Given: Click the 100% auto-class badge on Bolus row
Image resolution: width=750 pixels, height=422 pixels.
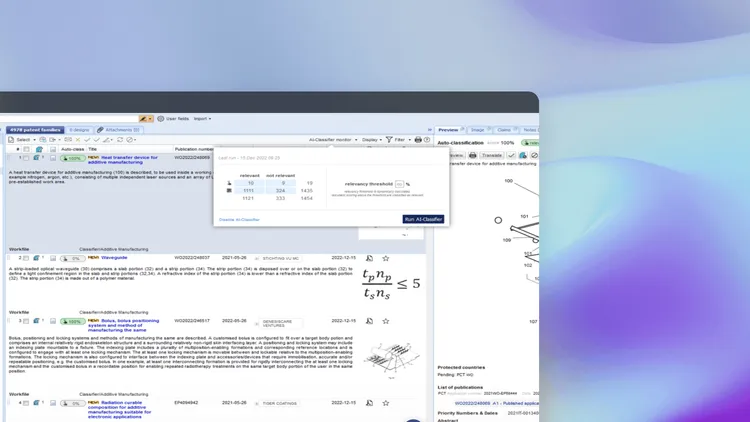Looking at the screenshot, I should [73, 322].
